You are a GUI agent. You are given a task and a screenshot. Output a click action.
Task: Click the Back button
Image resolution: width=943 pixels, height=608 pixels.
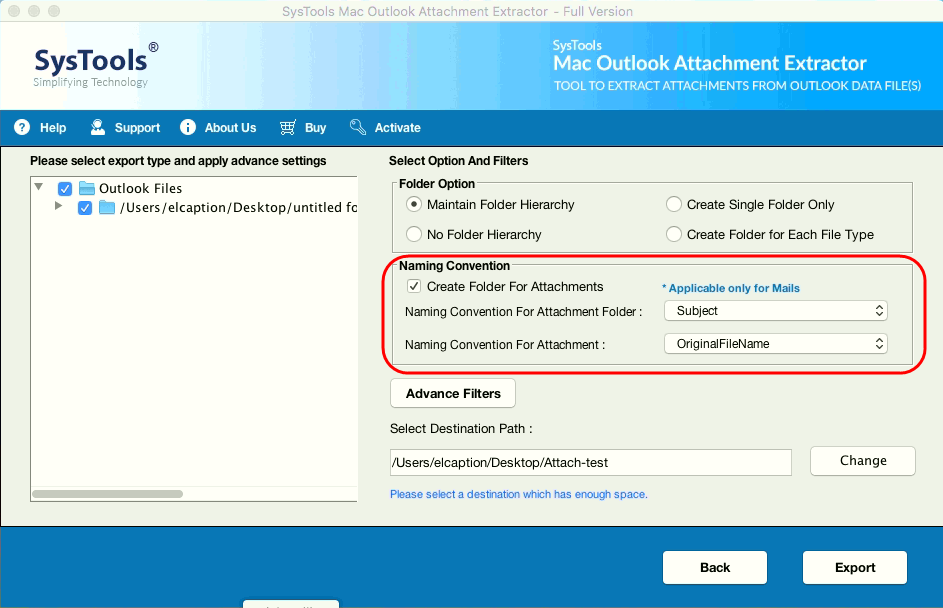coord(714,568)
